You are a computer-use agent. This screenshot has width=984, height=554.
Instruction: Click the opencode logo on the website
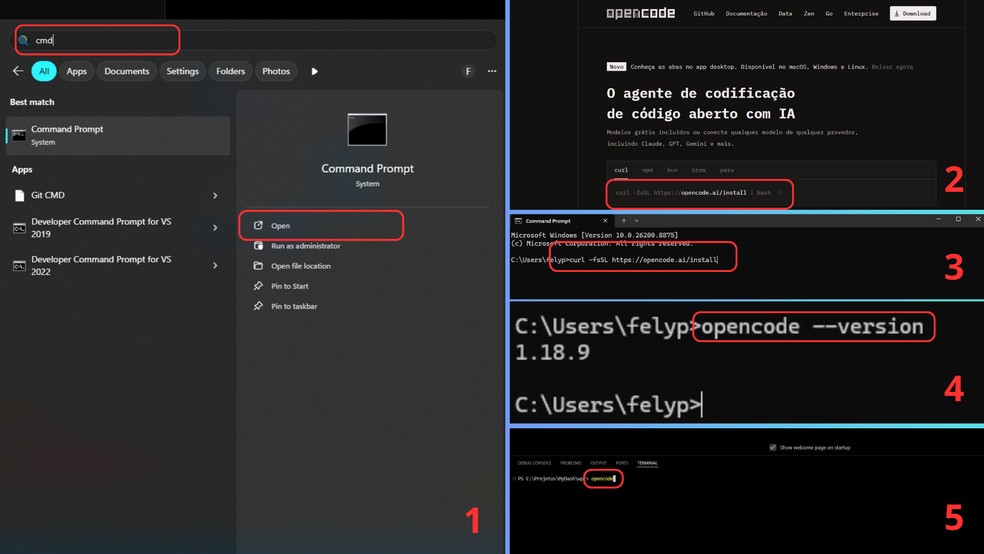pyautogui.click(x=640, y=13)
